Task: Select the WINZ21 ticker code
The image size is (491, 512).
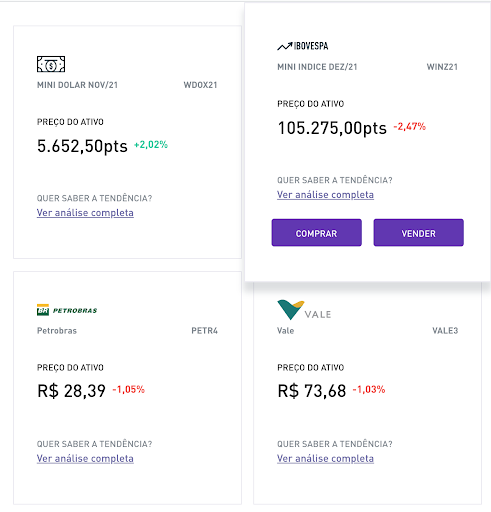Action: (442, 67)
